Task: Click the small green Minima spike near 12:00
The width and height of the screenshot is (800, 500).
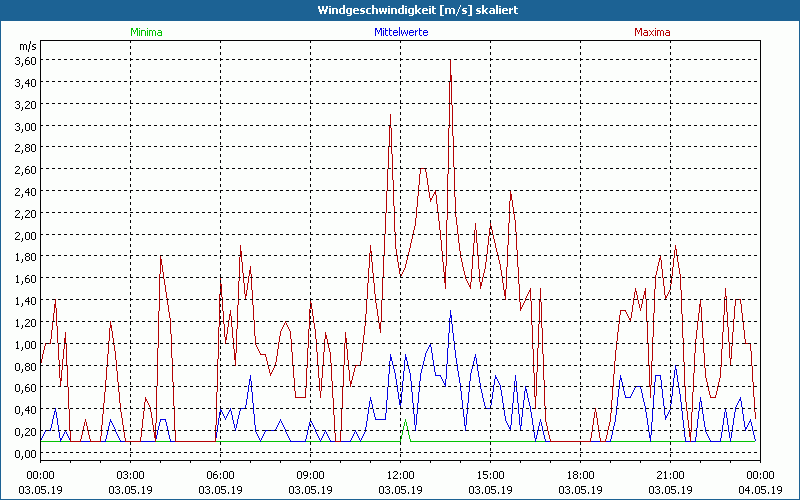Action: (405, 424)
